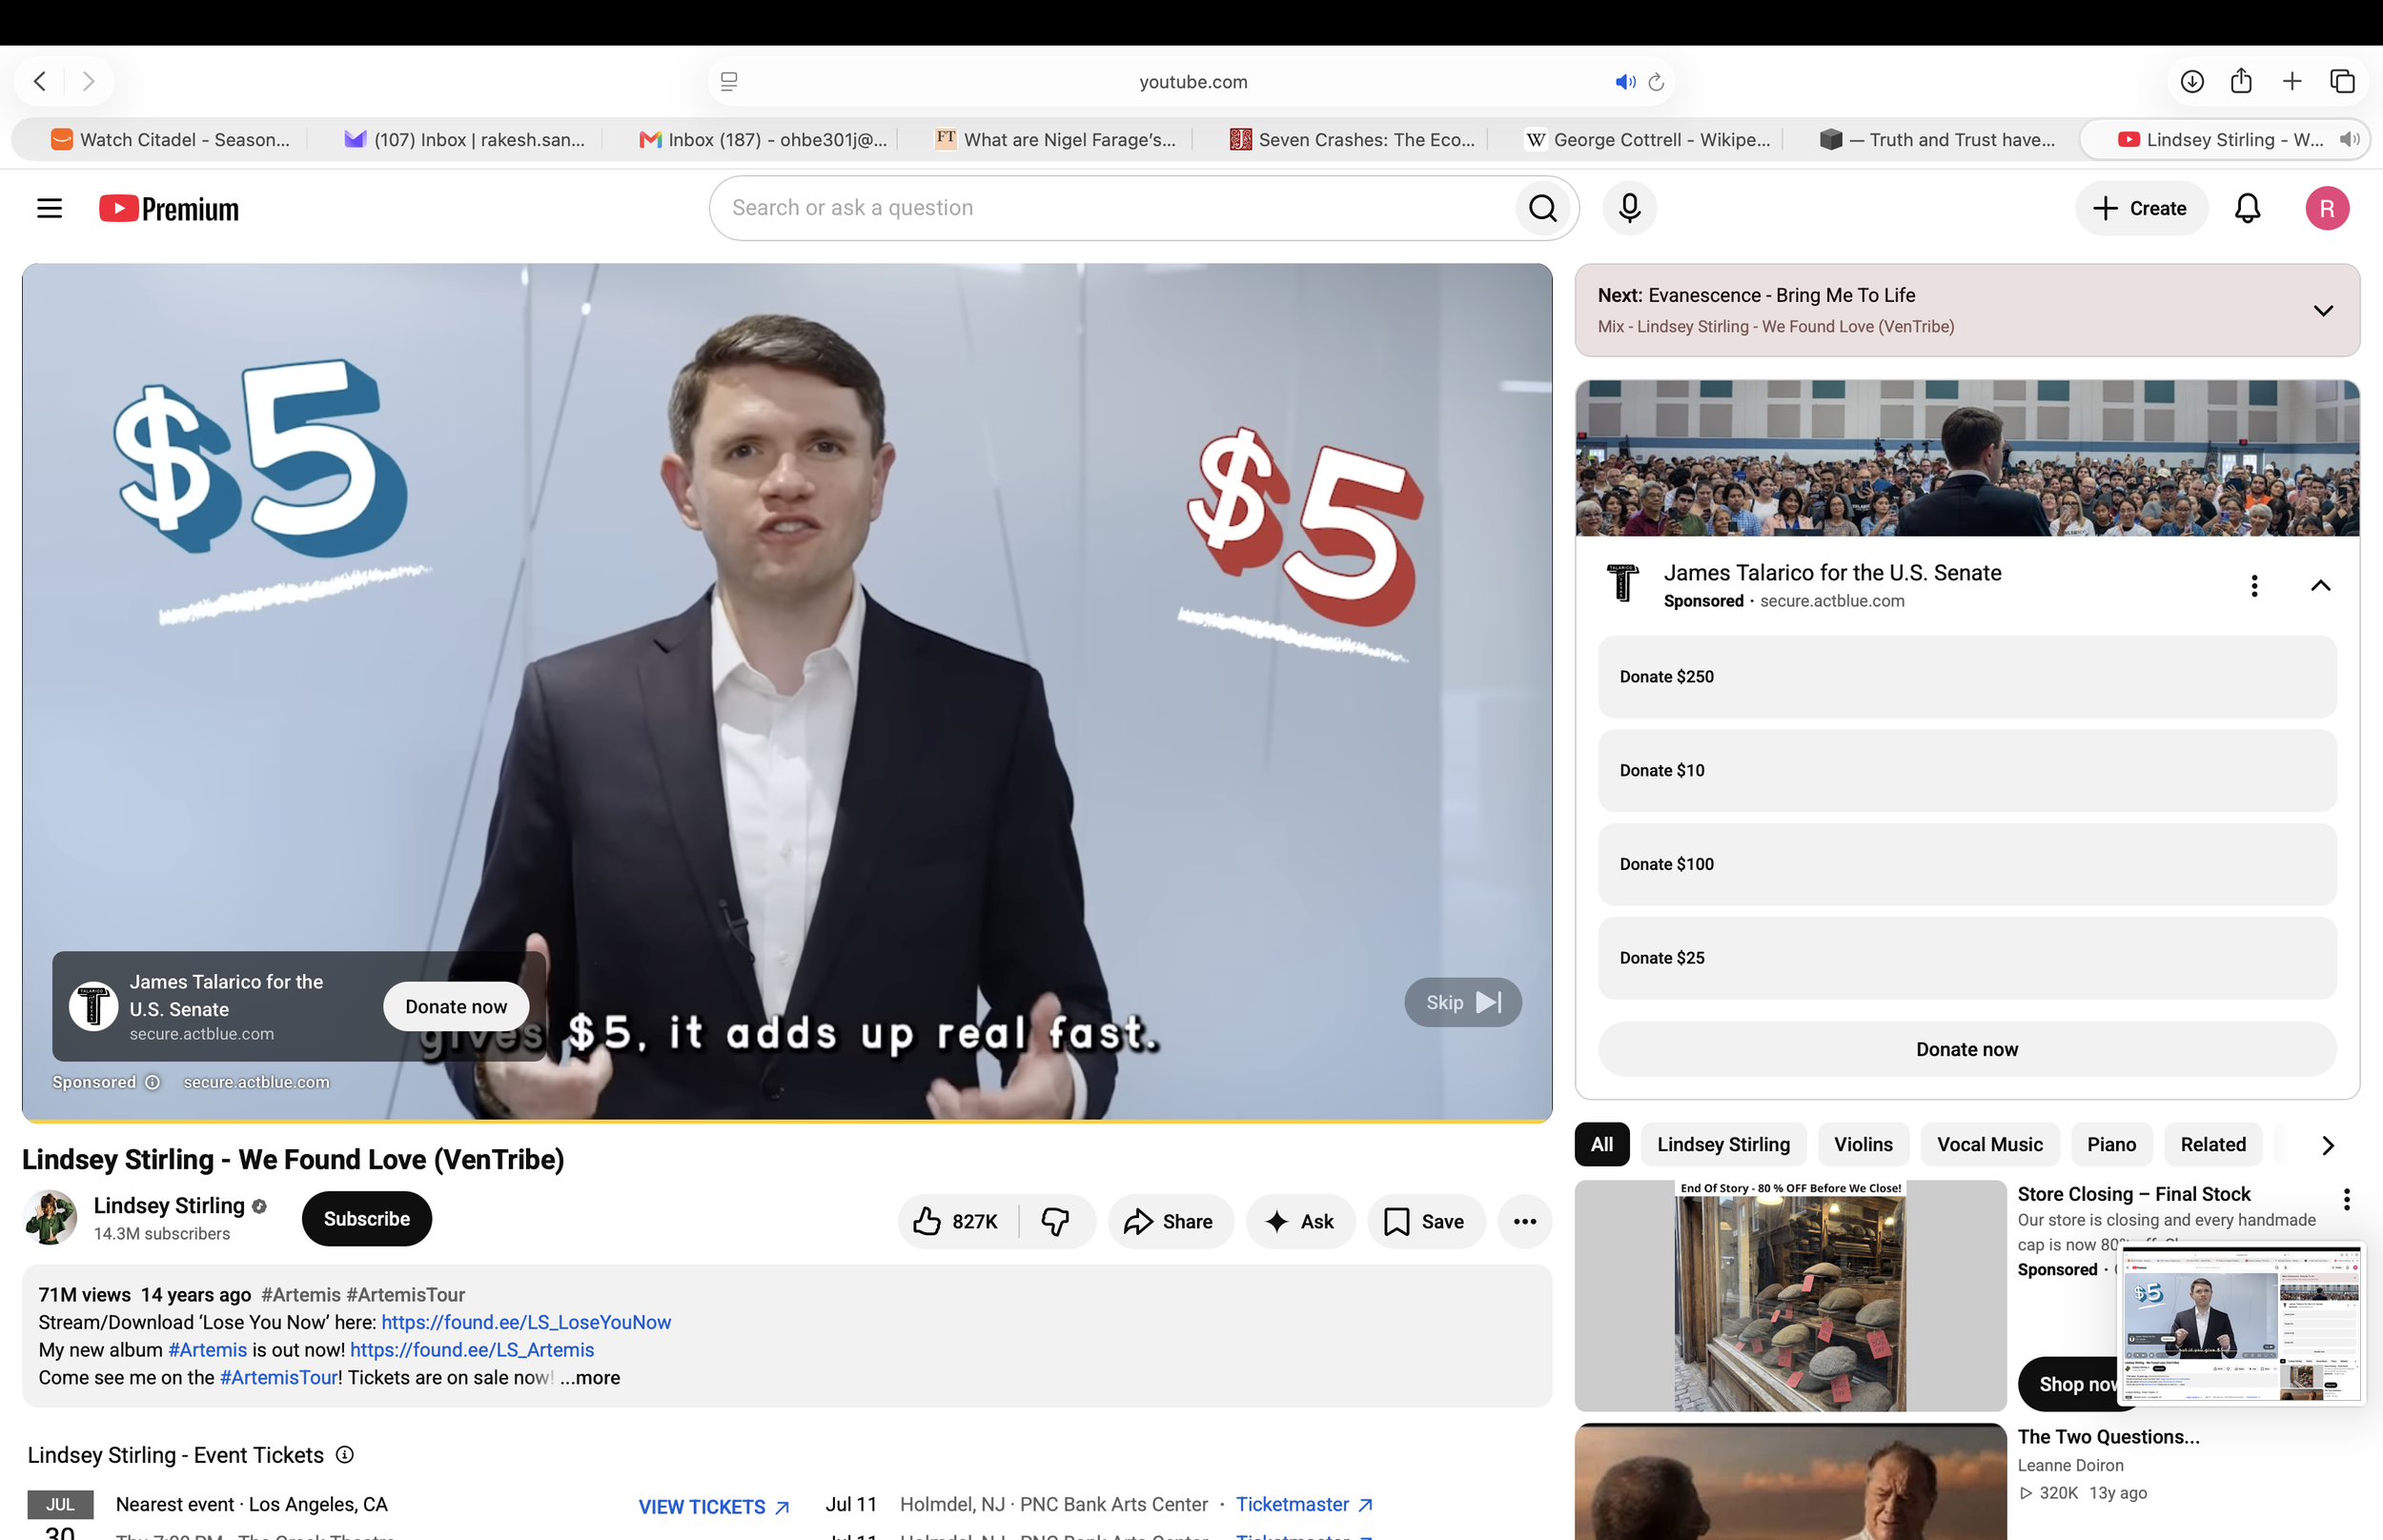
Task: Add a new browser tab
Action: pos(2292,81)
